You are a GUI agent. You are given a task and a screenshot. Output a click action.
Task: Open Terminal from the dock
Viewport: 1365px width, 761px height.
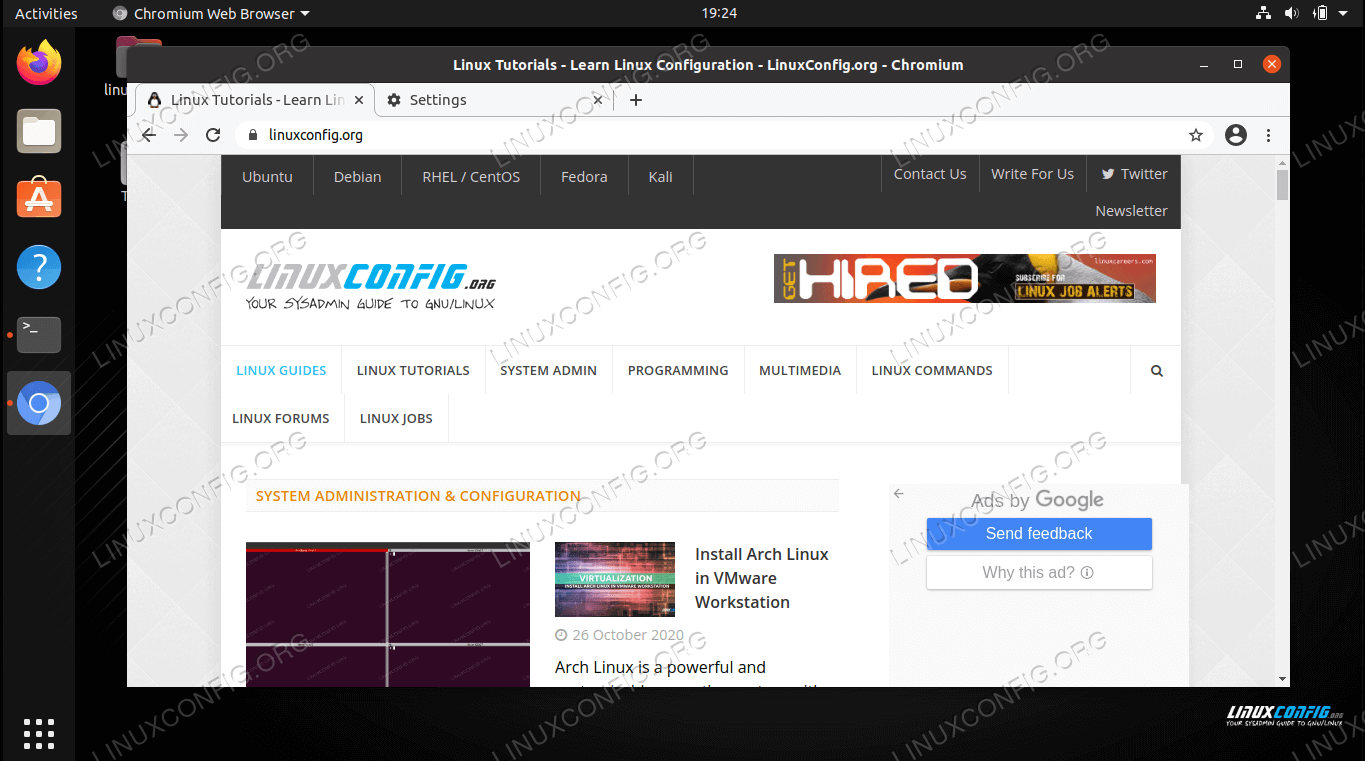[x=39, y=335]
